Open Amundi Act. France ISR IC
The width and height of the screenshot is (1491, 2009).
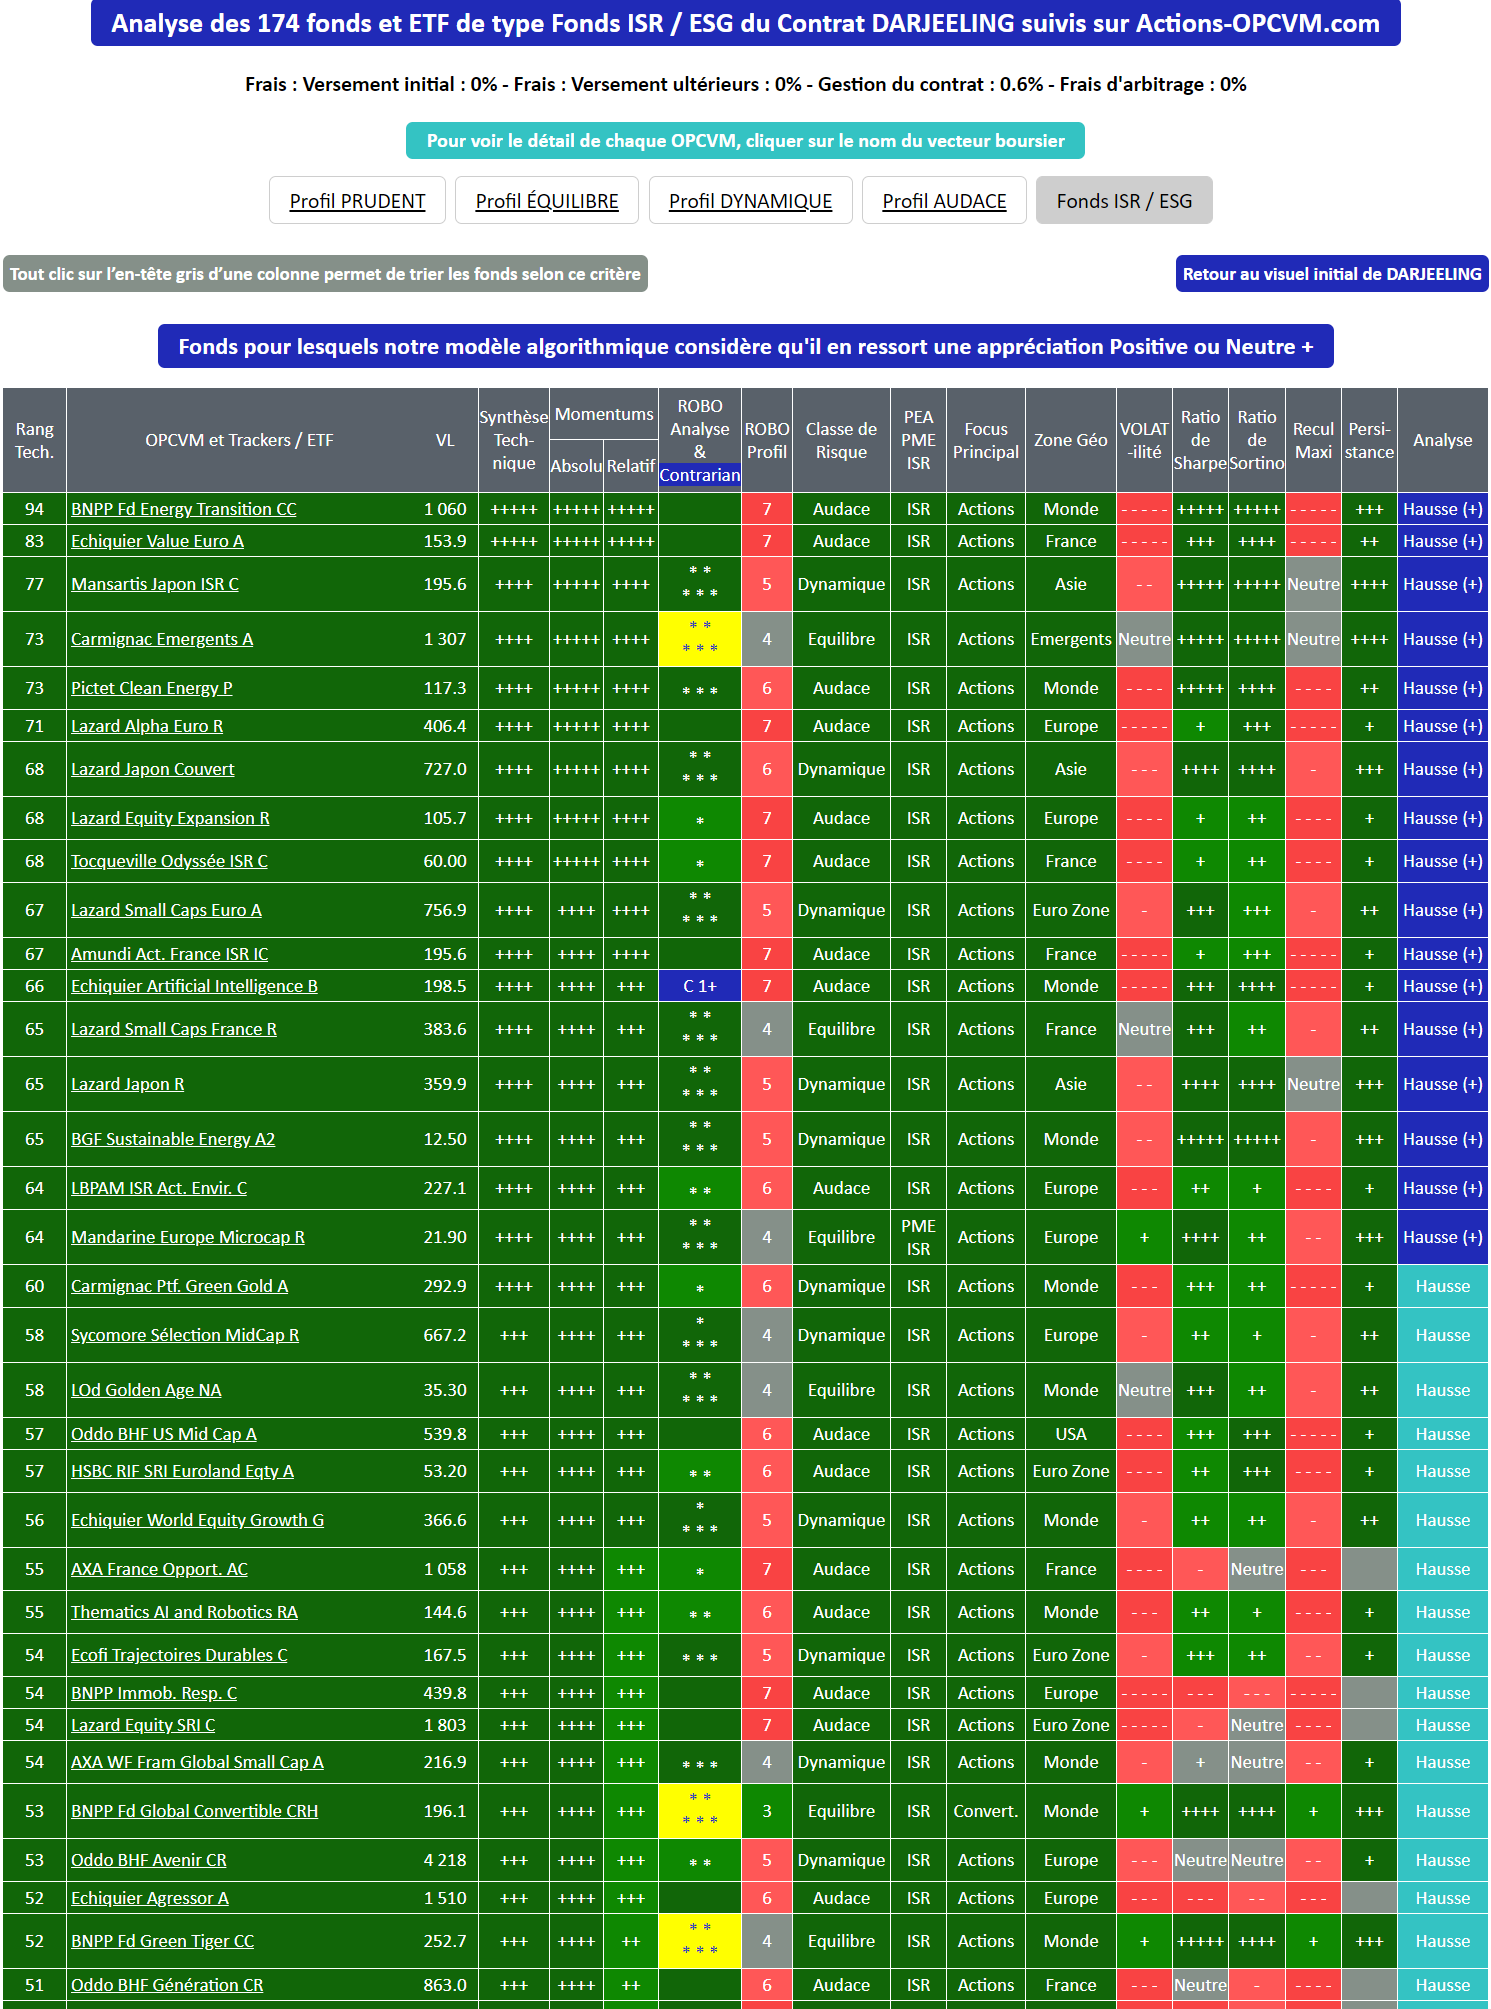coord(169,954)
